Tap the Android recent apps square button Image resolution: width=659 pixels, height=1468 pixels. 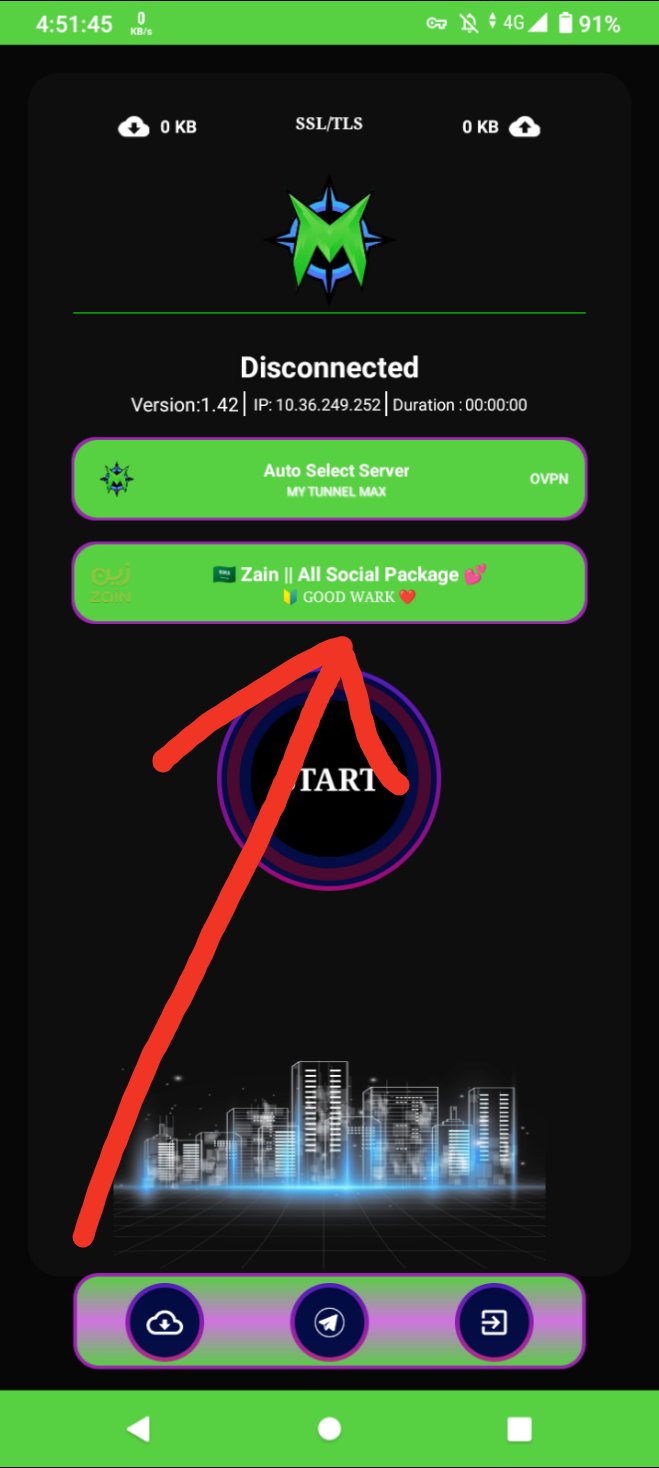(x=519, y=1429)
